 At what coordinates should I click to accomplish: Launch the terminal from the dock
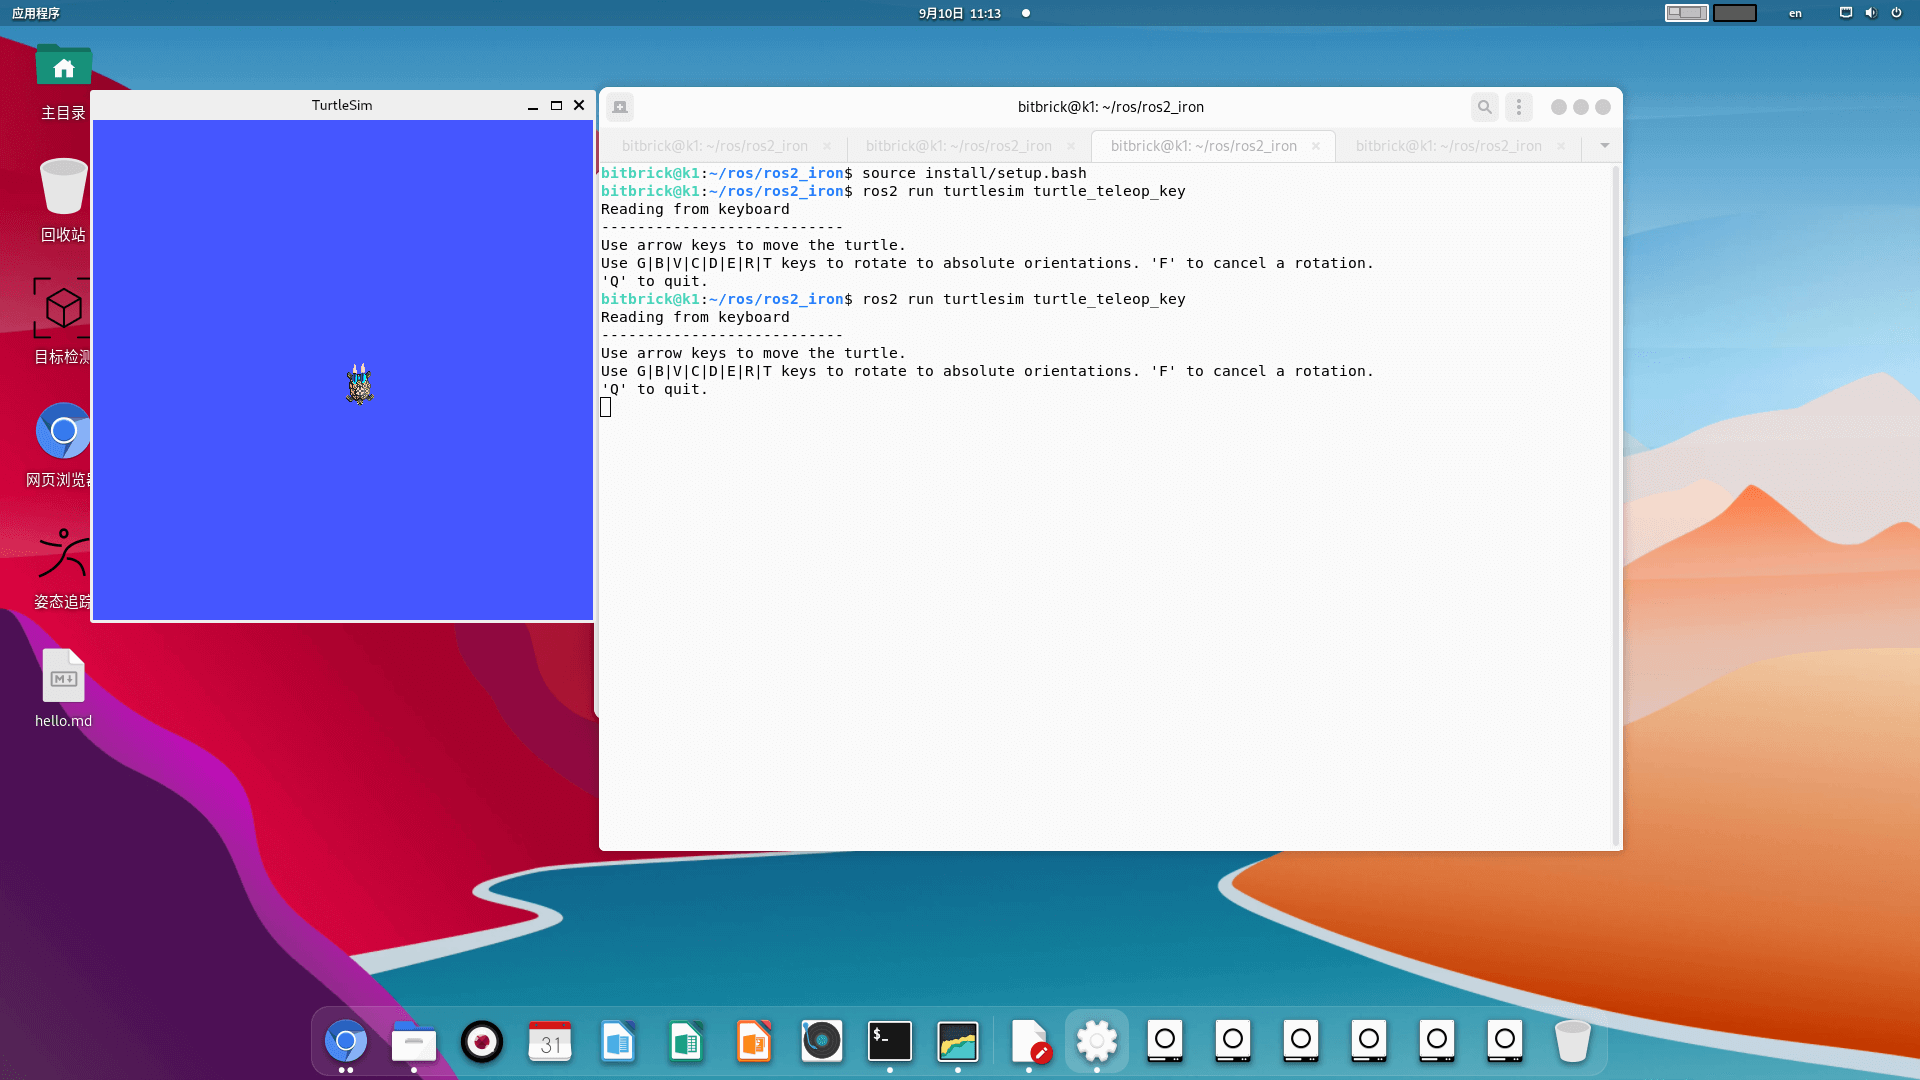point(889,1041)
